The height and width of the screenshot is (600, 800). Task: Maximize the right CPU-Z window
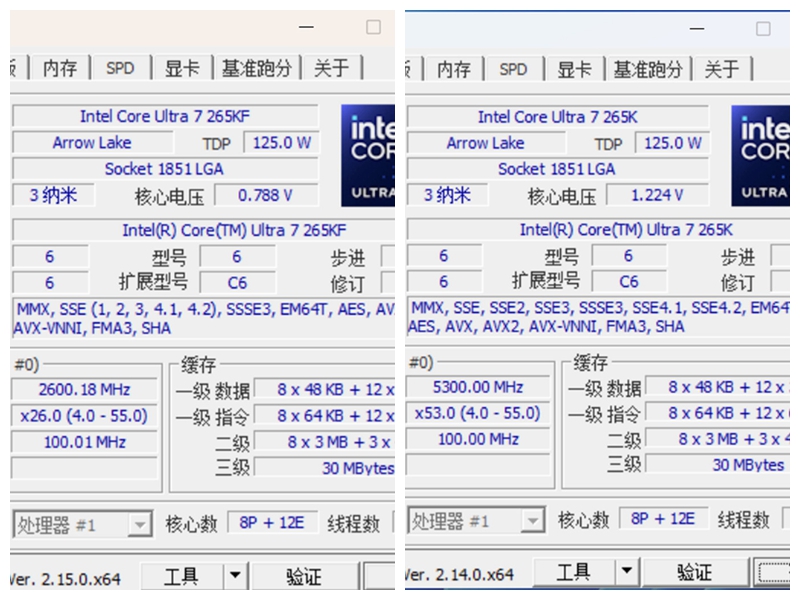point(763,29)
